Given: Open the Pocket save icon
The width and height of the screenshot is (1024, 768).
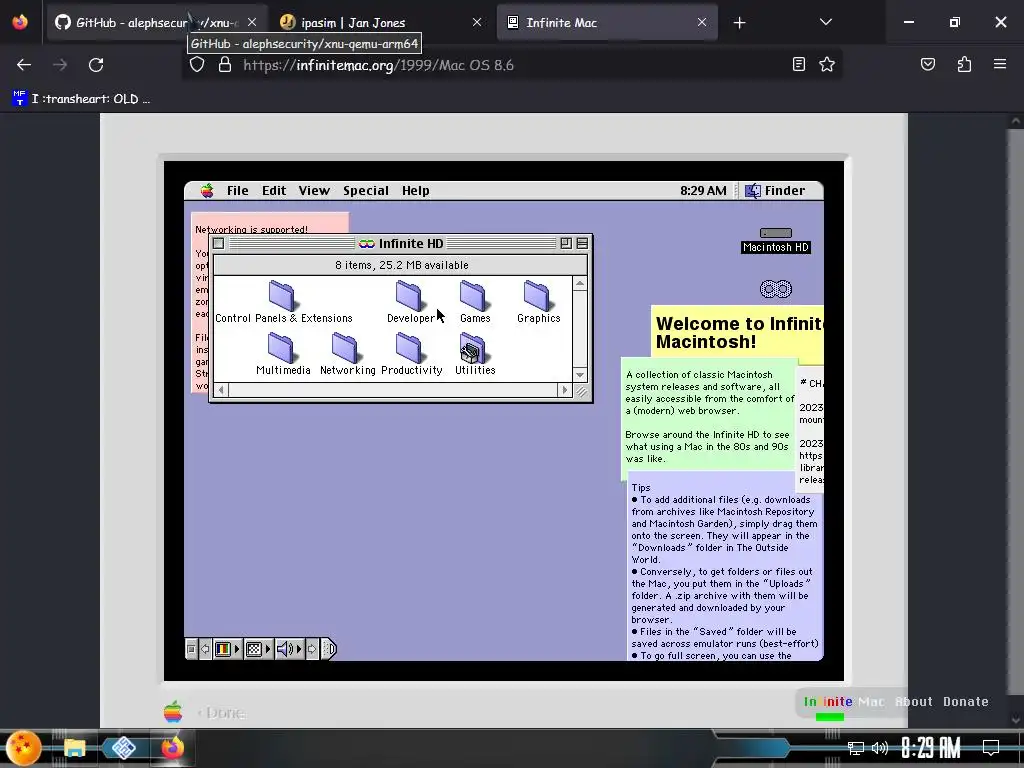Looking at the screenshot, I should click(x=927, y=64).
